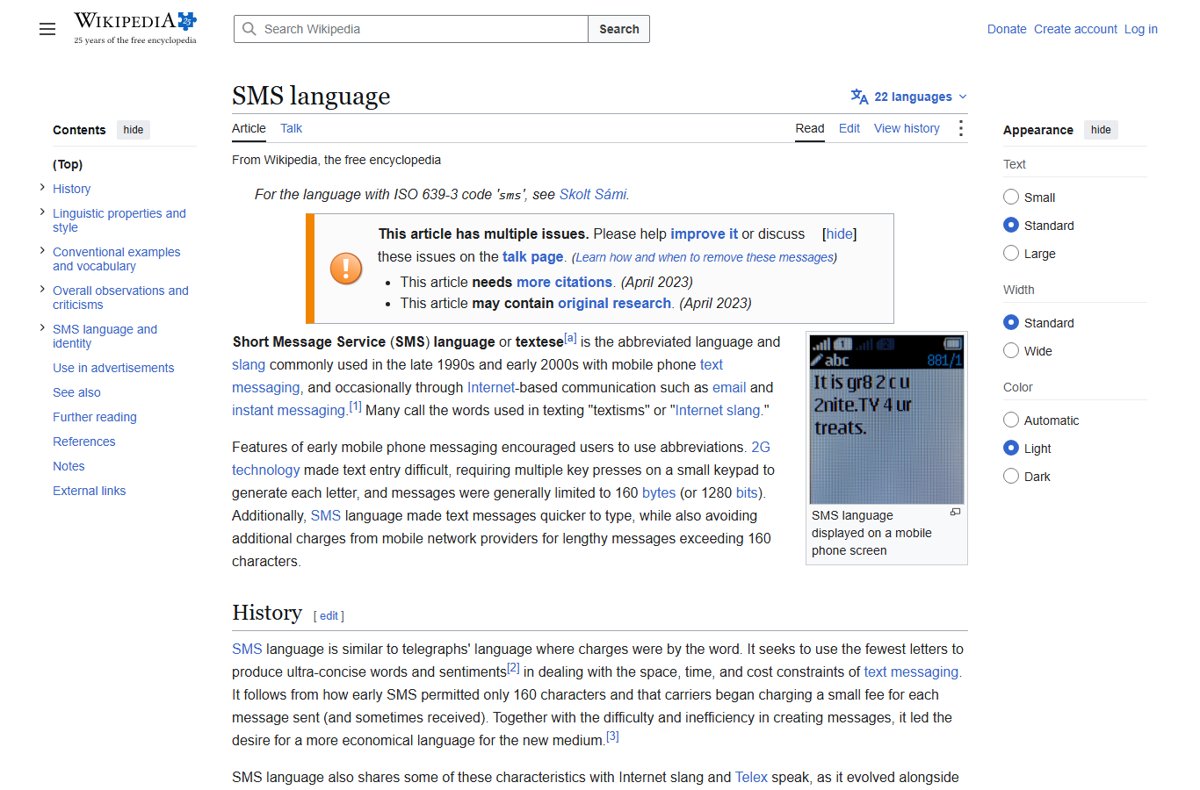Image resolution: width=1200 pixels, height=790 pixels.
Task: Open the Telex link
Action: (751, 777)
